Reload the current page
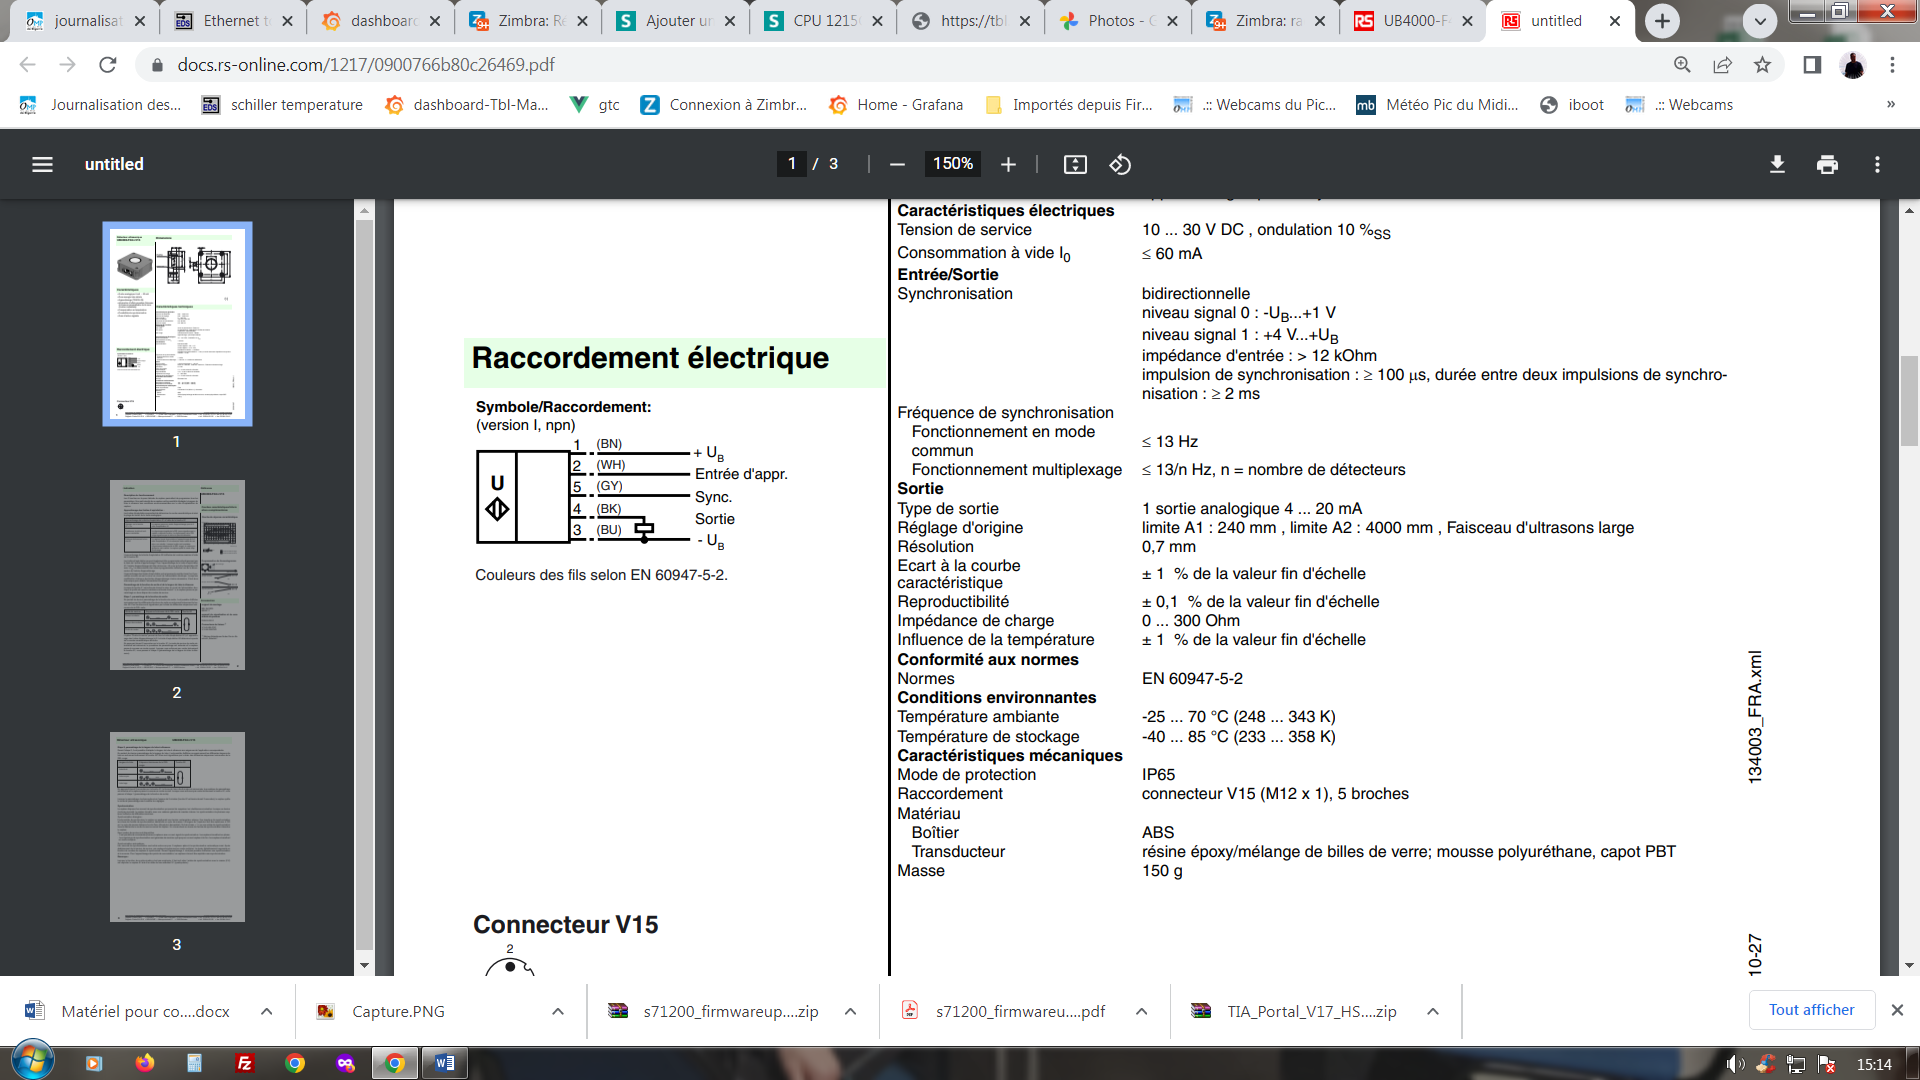The height and width of the screenshot is (1080, 1920). [108, 65]
